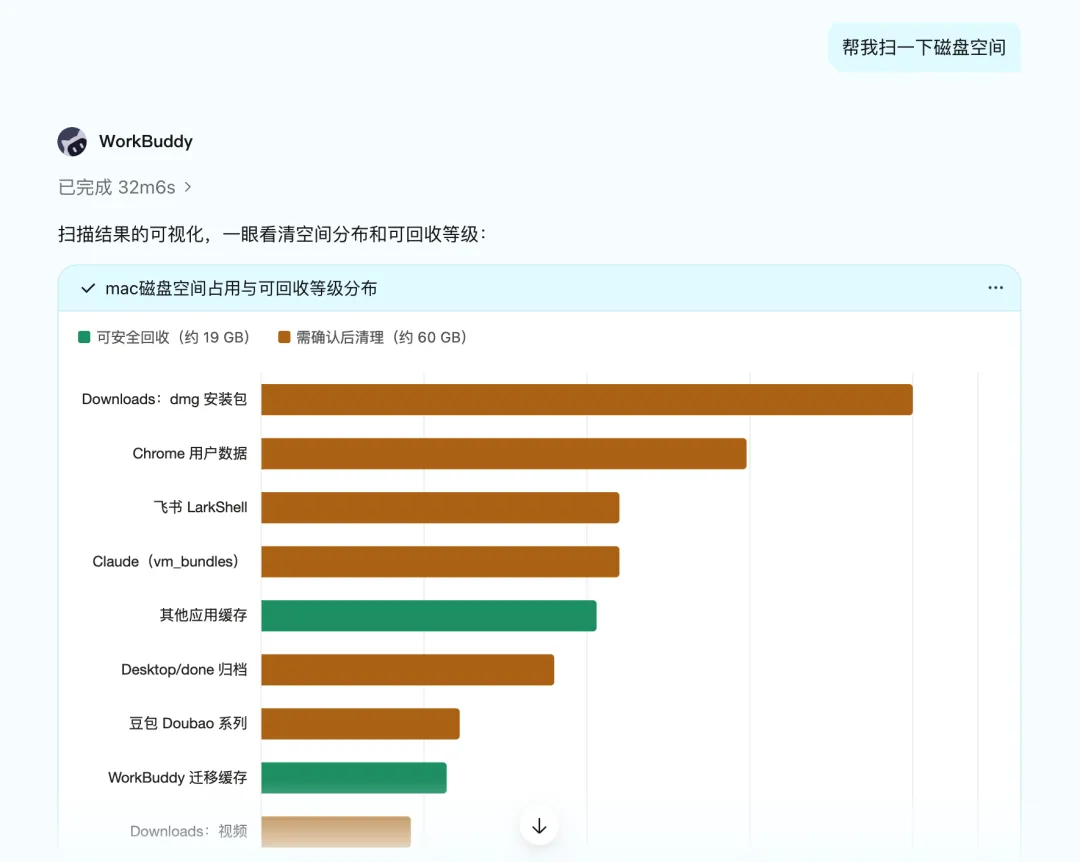The height and width of the screenshot is (862, 1080).
Task: Expand the 已完成 32m6s chevron
Action: pyautogui.click(x=188, y=187)
